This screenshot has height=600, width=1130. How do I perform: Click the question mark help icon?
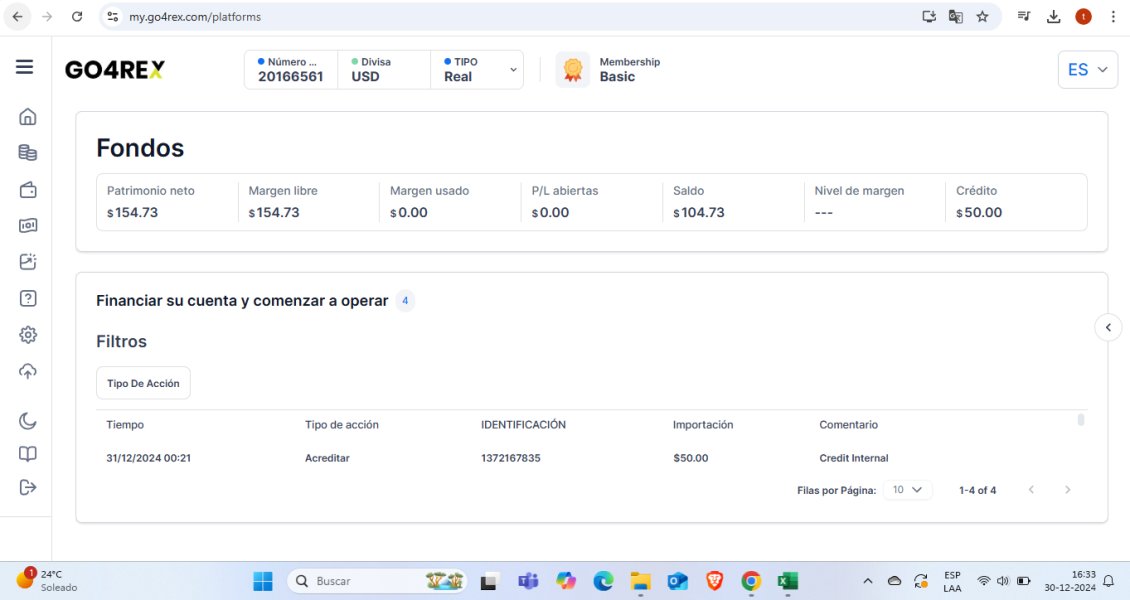click(28, 298)
